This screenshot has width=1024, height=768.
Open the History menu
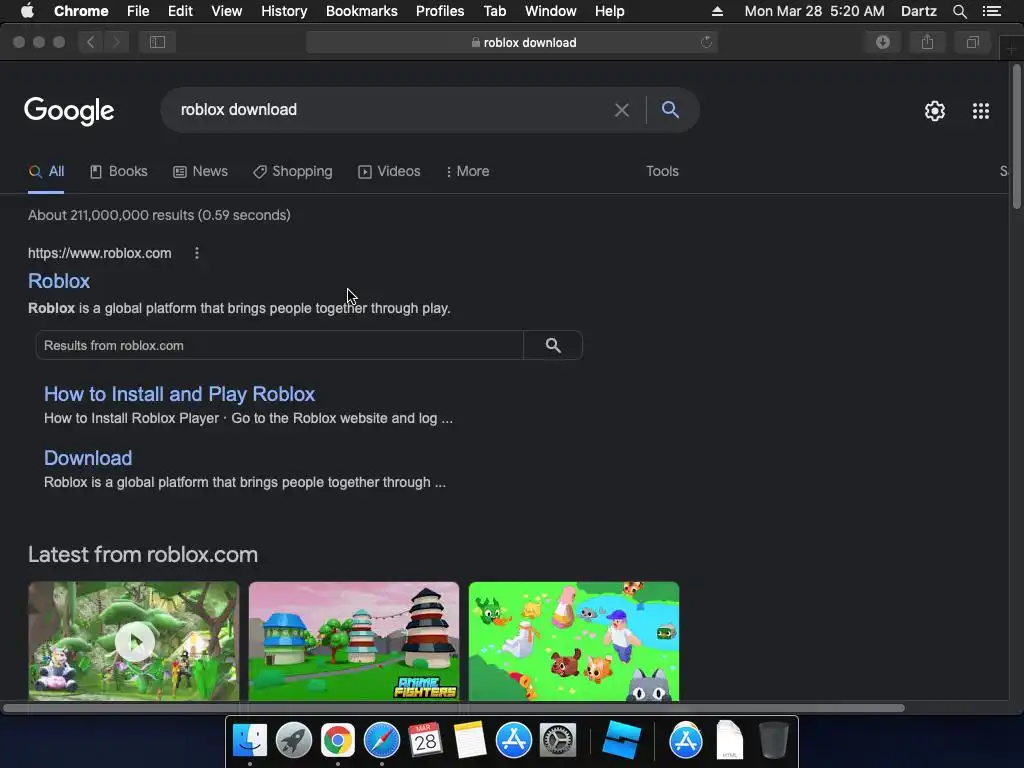[x=284, y=11]
